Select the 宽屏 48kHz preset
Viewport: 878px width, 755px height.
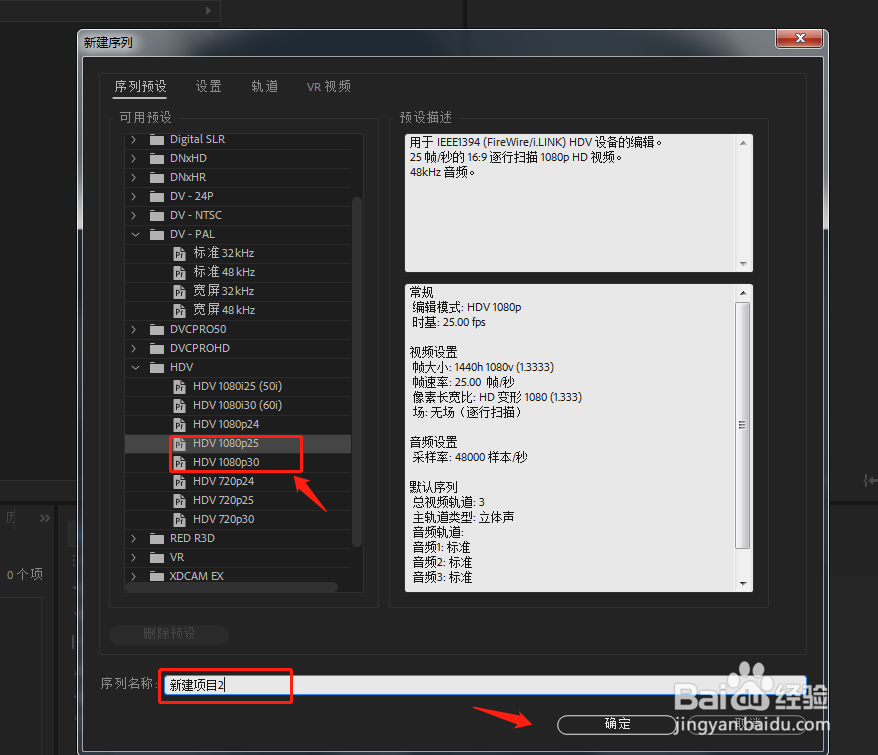click(x=222, y=310)
